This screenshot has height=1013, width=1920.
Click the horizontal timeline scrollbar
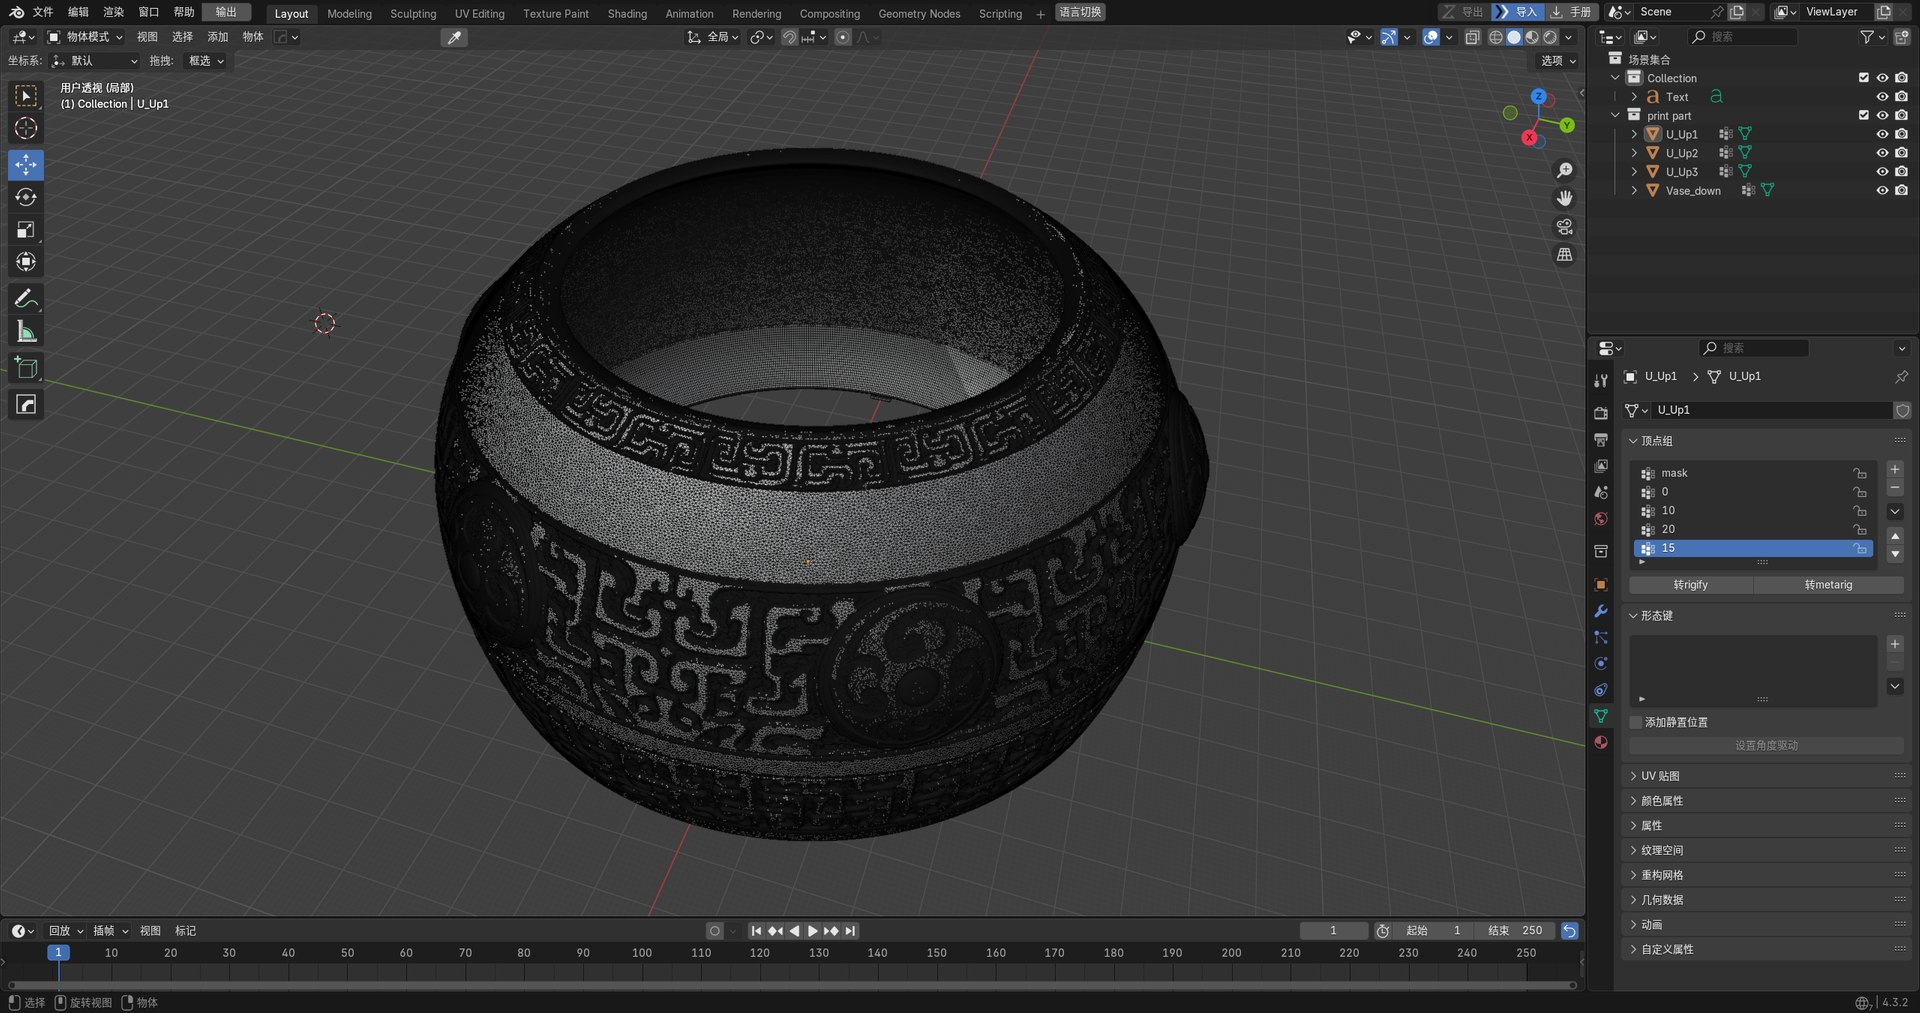point(792,985)
